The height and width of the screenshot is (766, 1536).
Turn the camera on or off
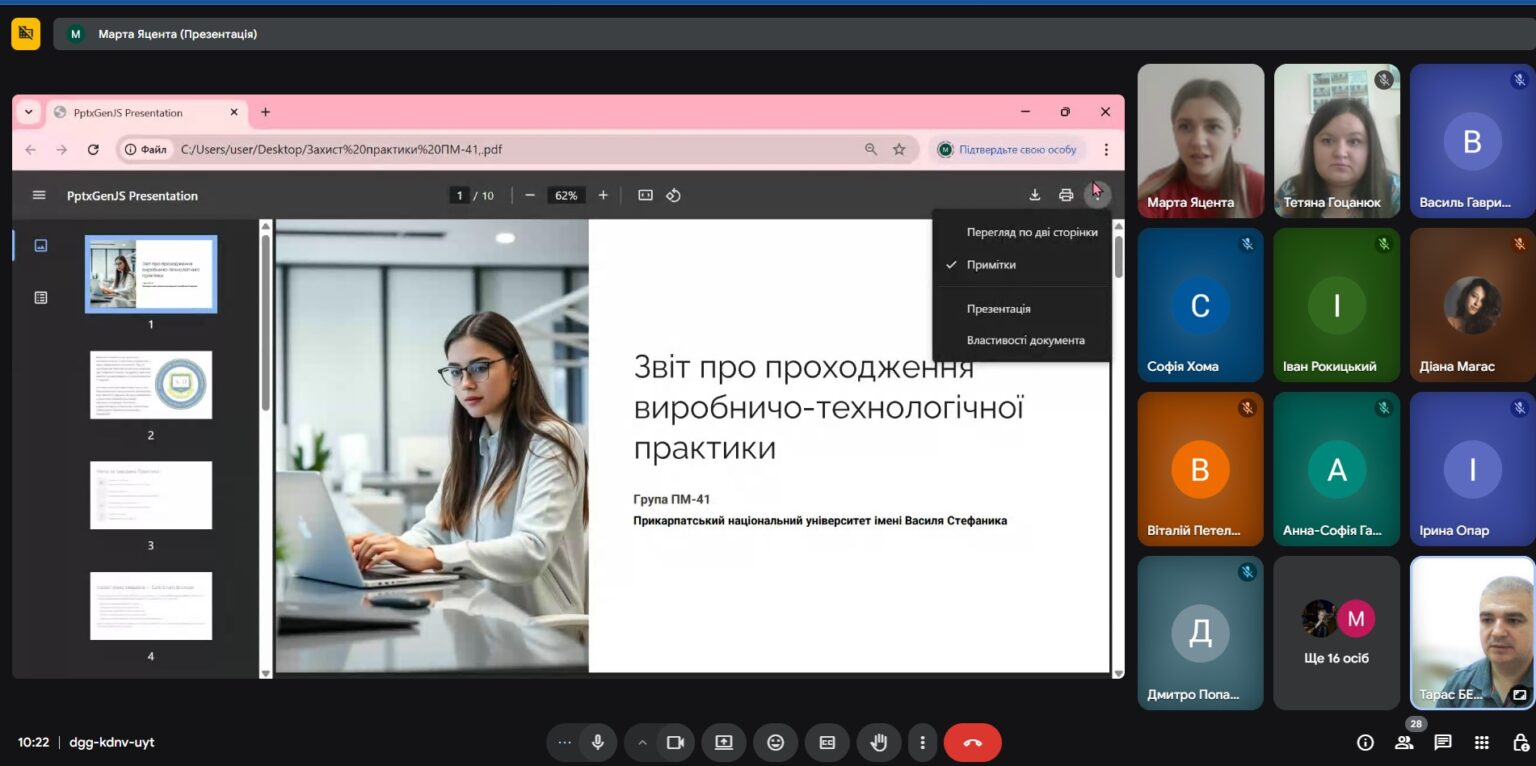tap(675, 742)
